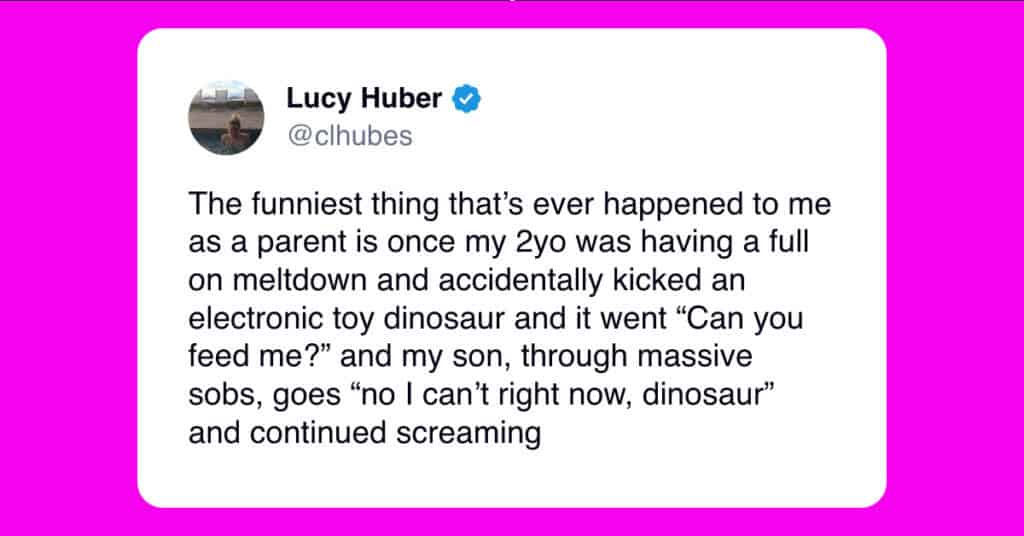Click the magenta background right of the card

pos(955,268)
